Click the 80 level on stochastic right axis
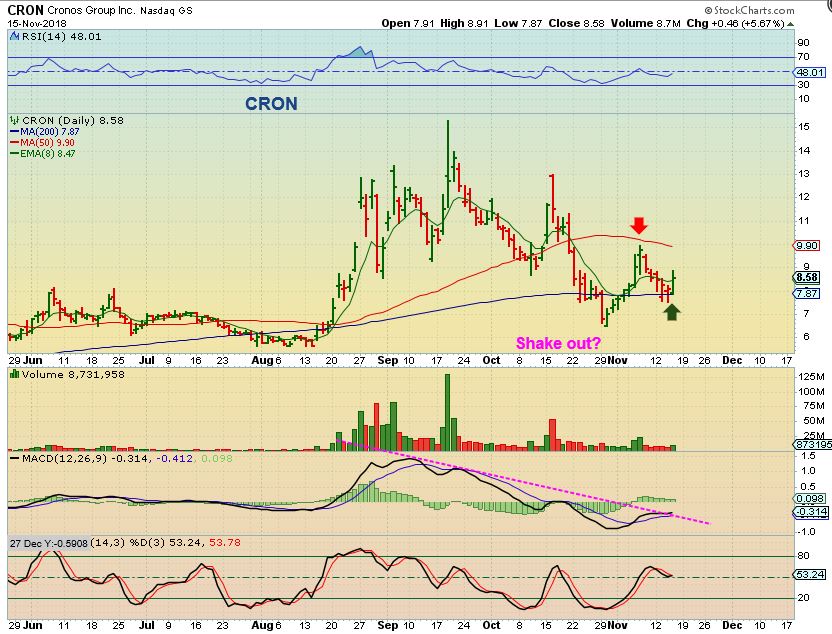 pyautogui.click(x=804, y=556)
